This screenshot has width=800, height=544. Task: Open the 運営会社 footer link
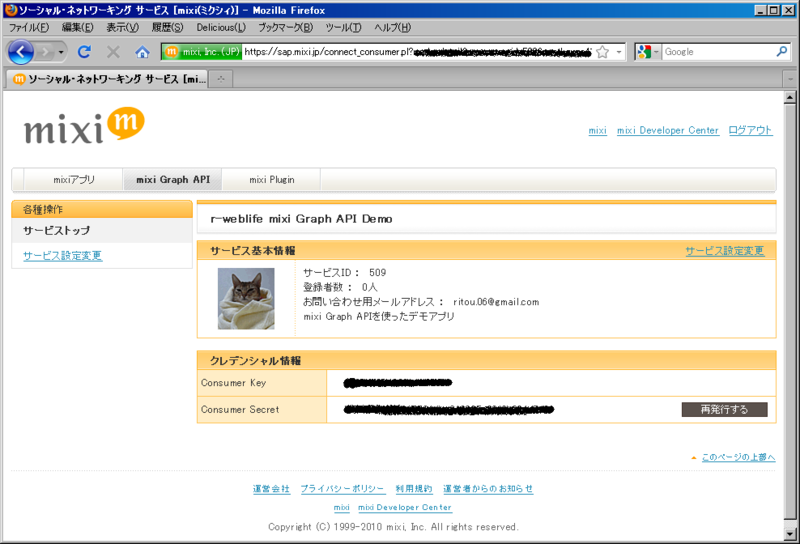(x=271, y=489)
